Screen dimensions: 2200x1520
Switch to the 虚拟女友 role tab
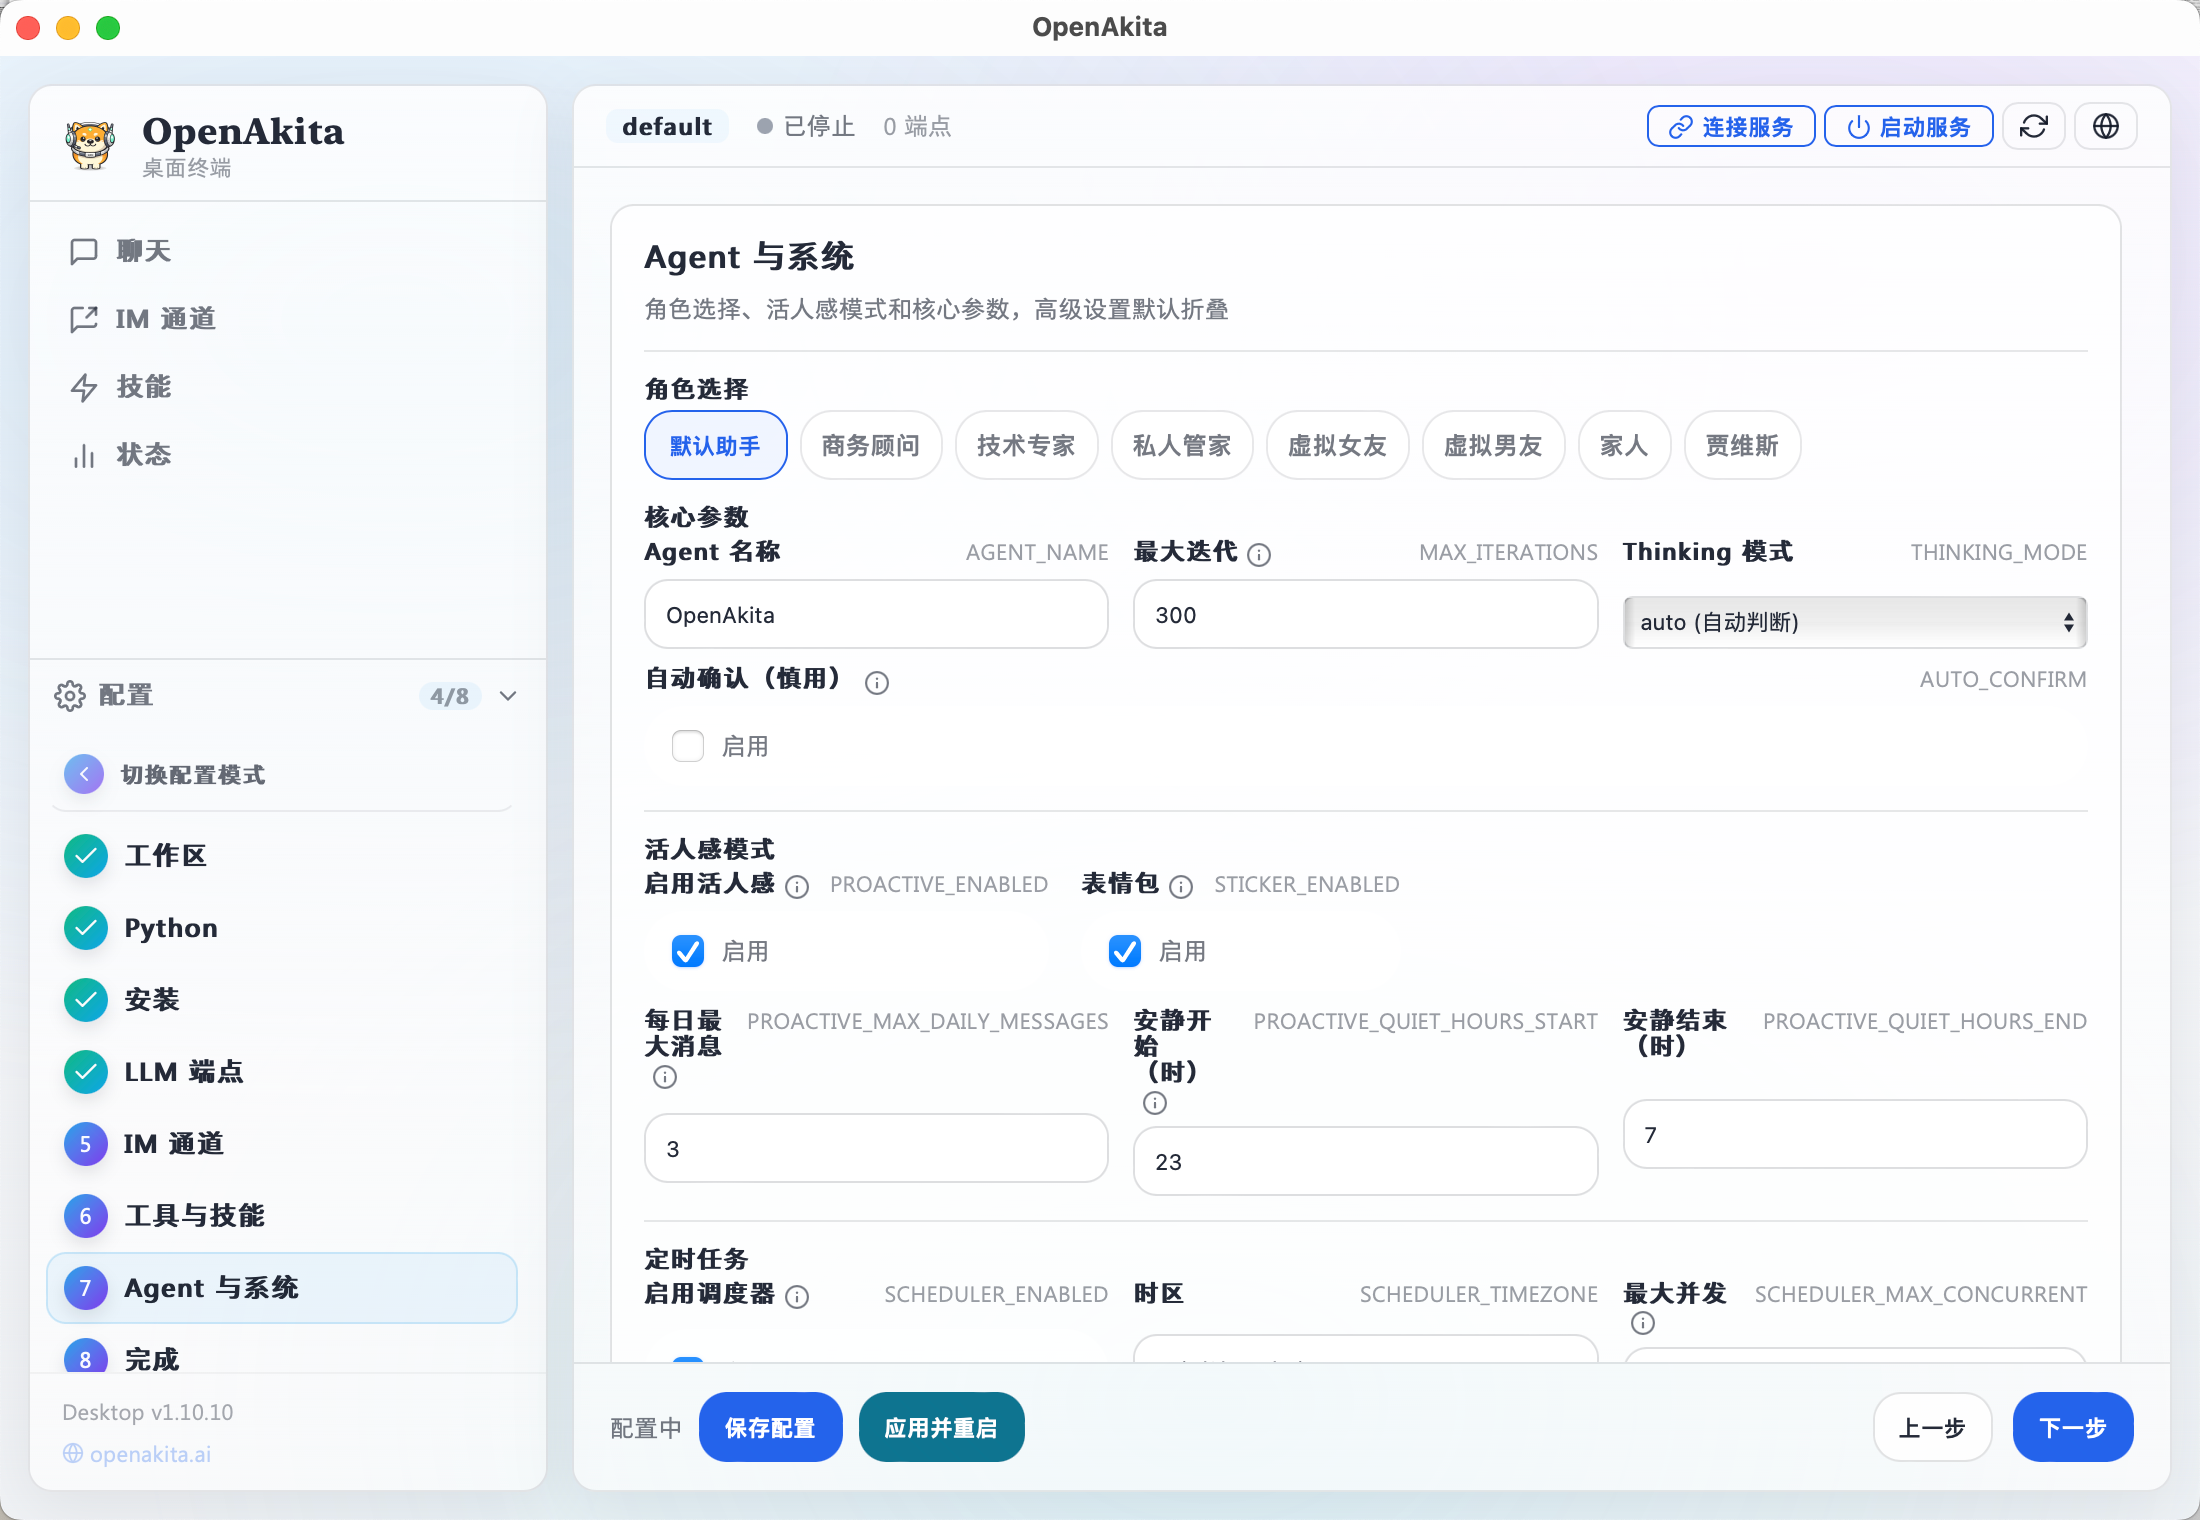[1337, 445]
